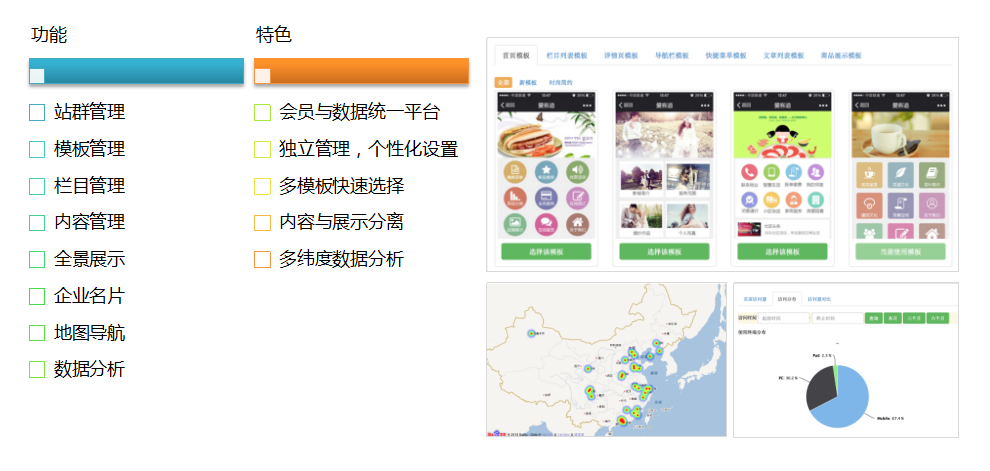Click the speaker icon in the first phone template
Image resolution: width=990 pixels, height=471 pixels.
(576, 172)
